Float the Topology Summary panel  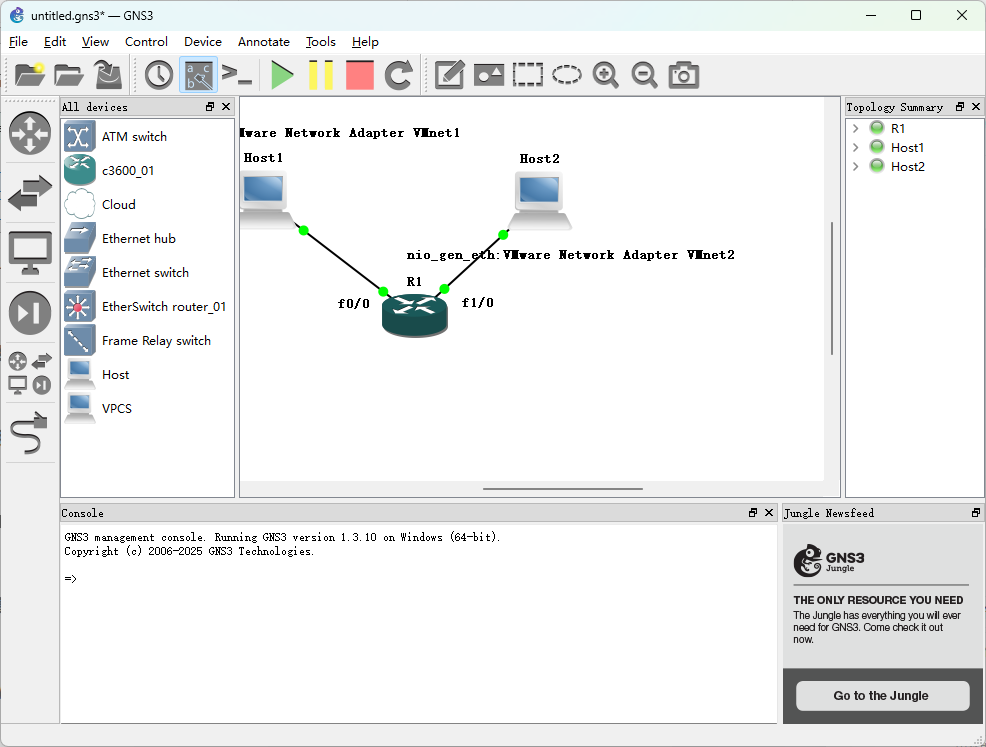tap(960, 107)
